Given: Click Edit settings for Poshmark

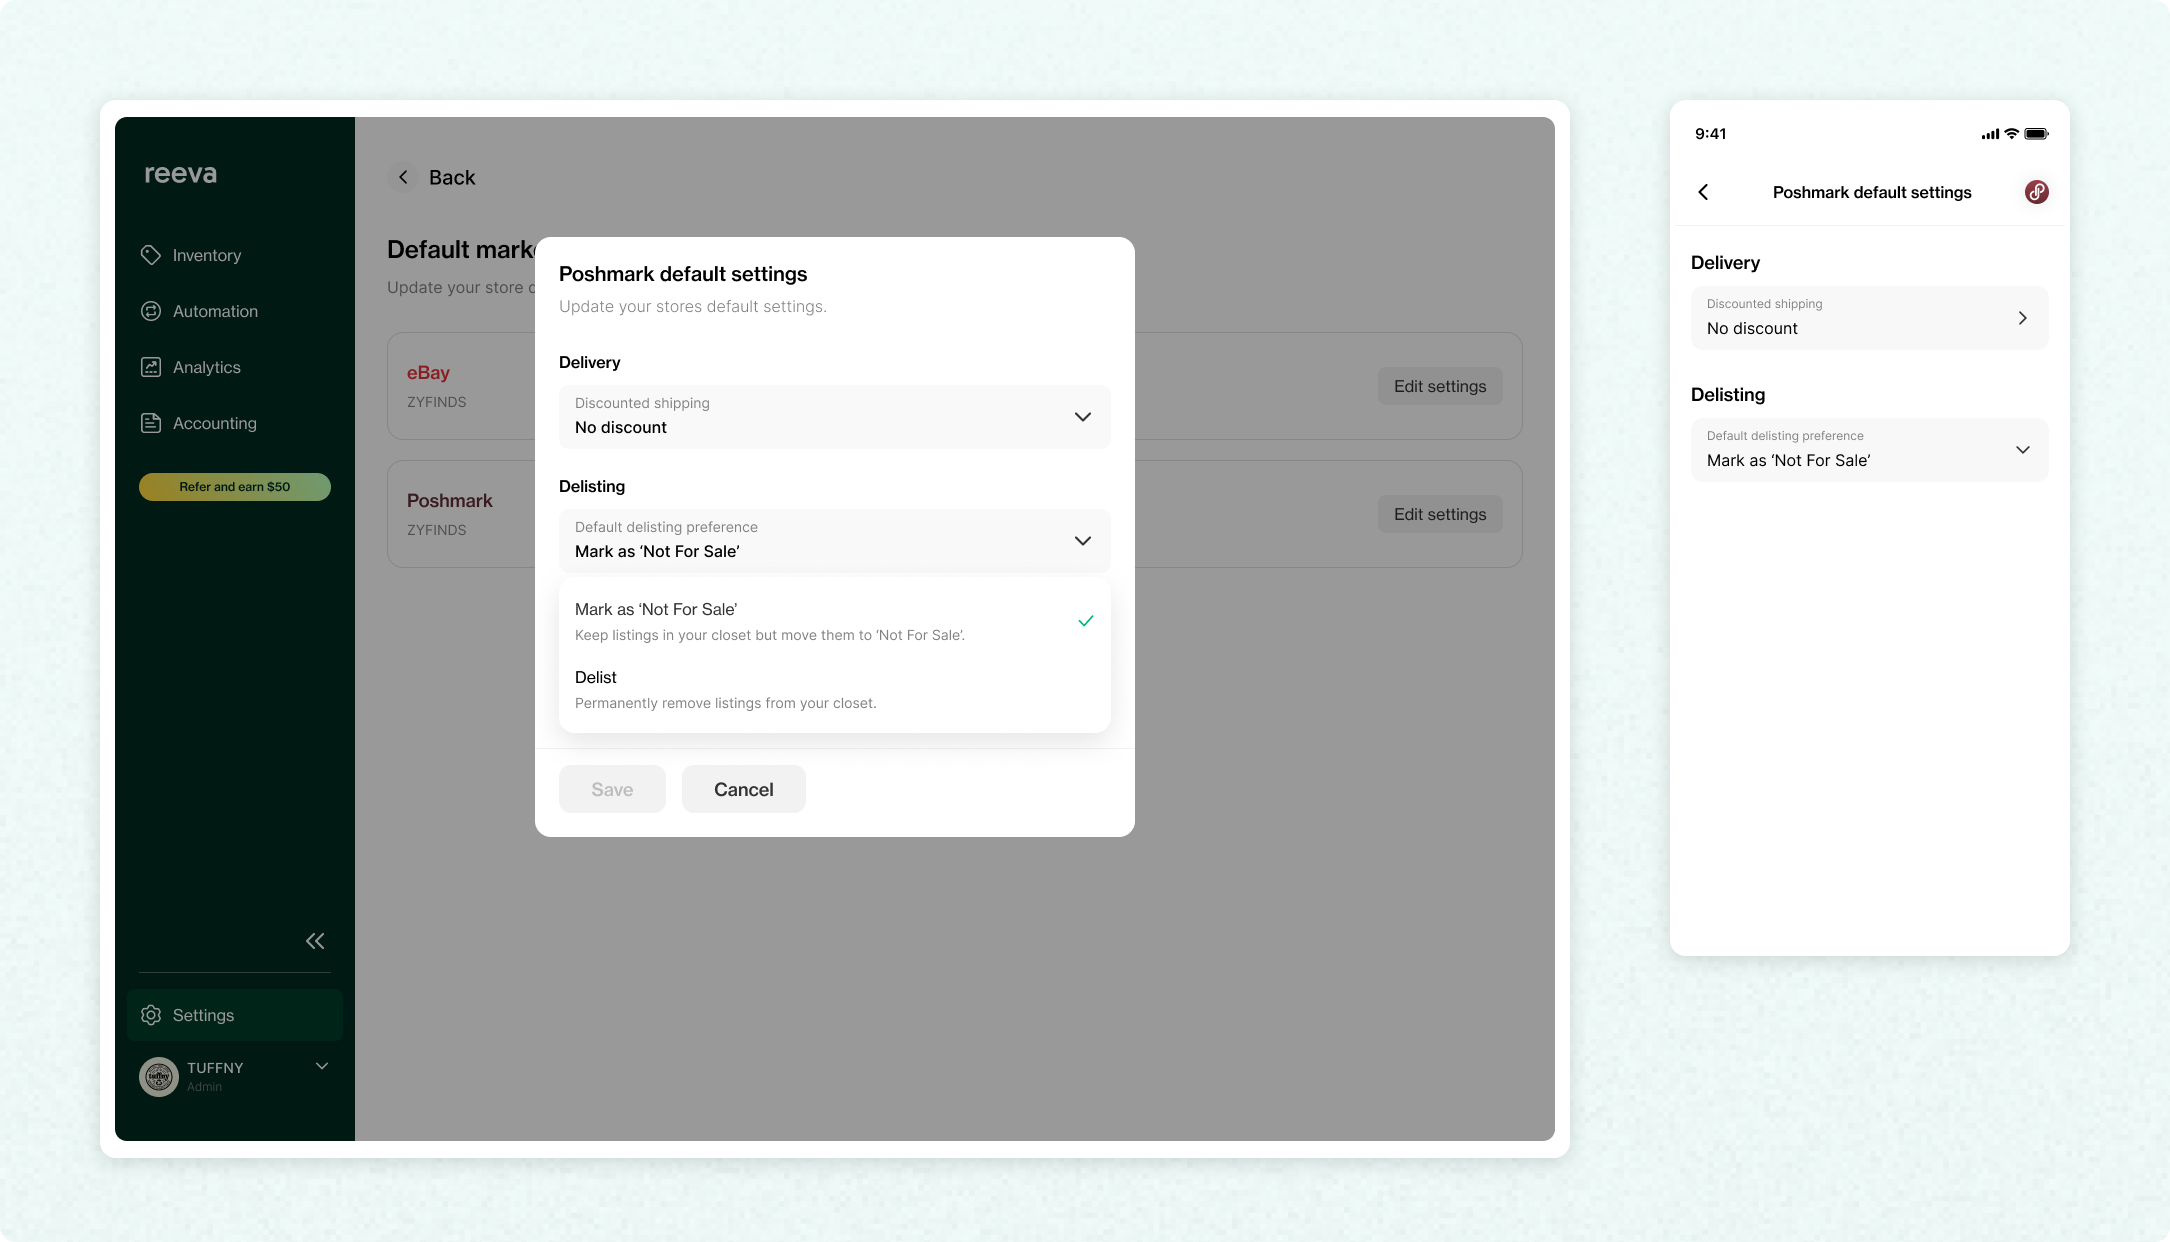Looking at the screenshot, I should (1440, 514).
